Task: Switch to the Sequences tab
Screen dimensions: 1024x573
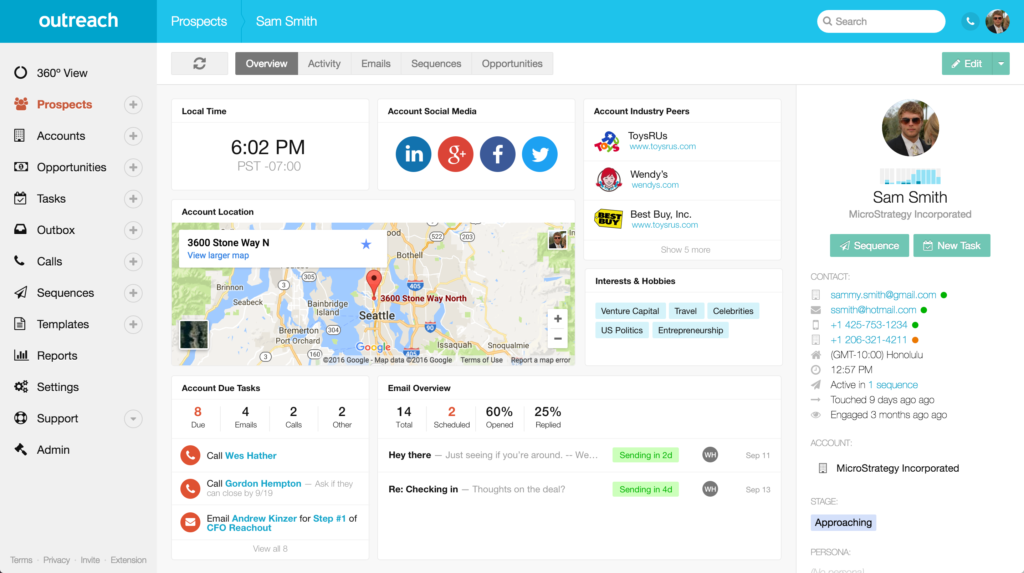Action: (436, 63)
